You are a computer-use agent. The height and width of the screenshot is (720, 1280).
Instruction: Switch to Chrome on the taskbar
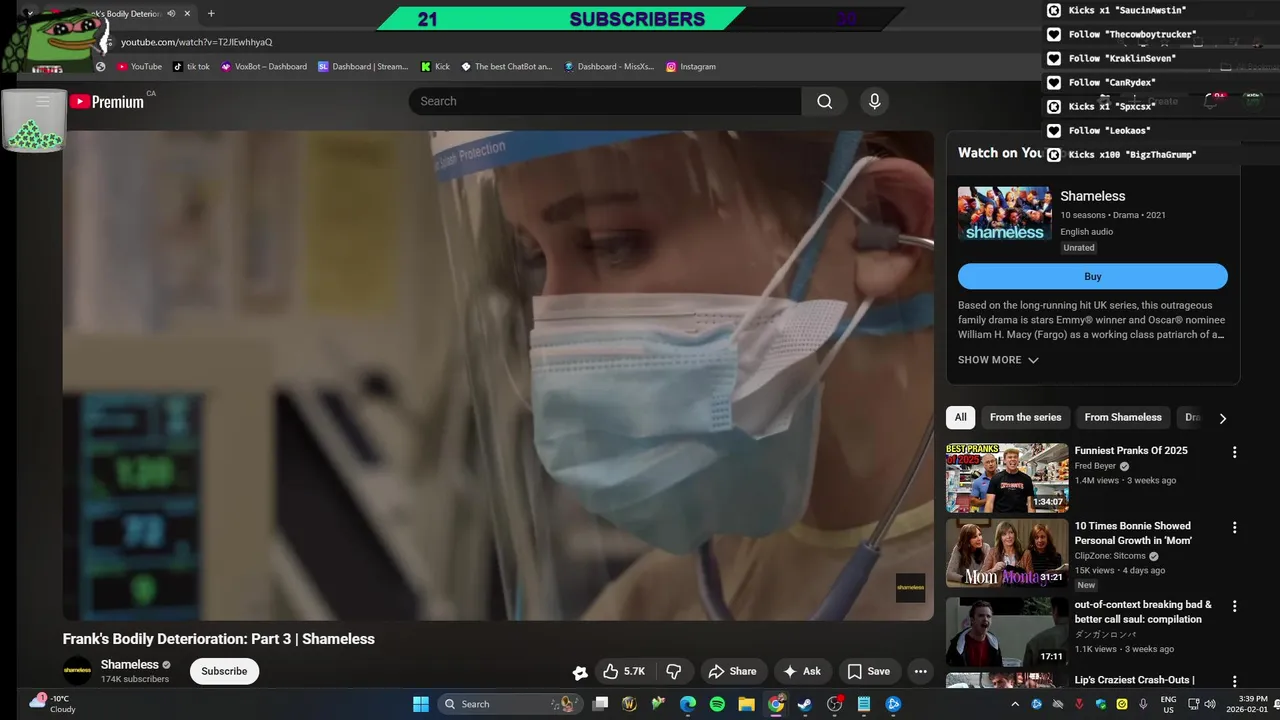pyautogui.click(x=776, y=704)
